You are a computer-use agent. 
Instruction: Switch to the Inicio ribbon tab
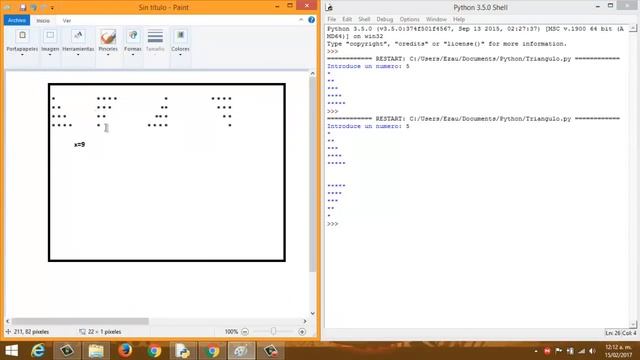(43, 20)
